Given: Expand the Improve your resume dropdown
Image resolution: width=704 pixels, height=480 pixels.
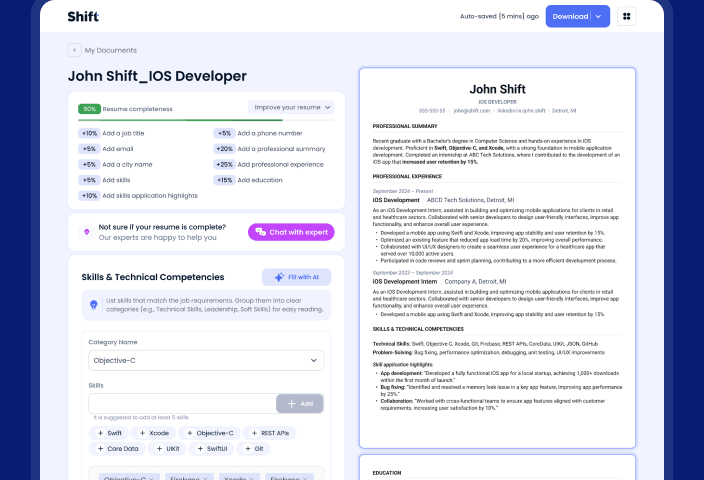Looking at the screenshot, I should (x=291, y=107).
